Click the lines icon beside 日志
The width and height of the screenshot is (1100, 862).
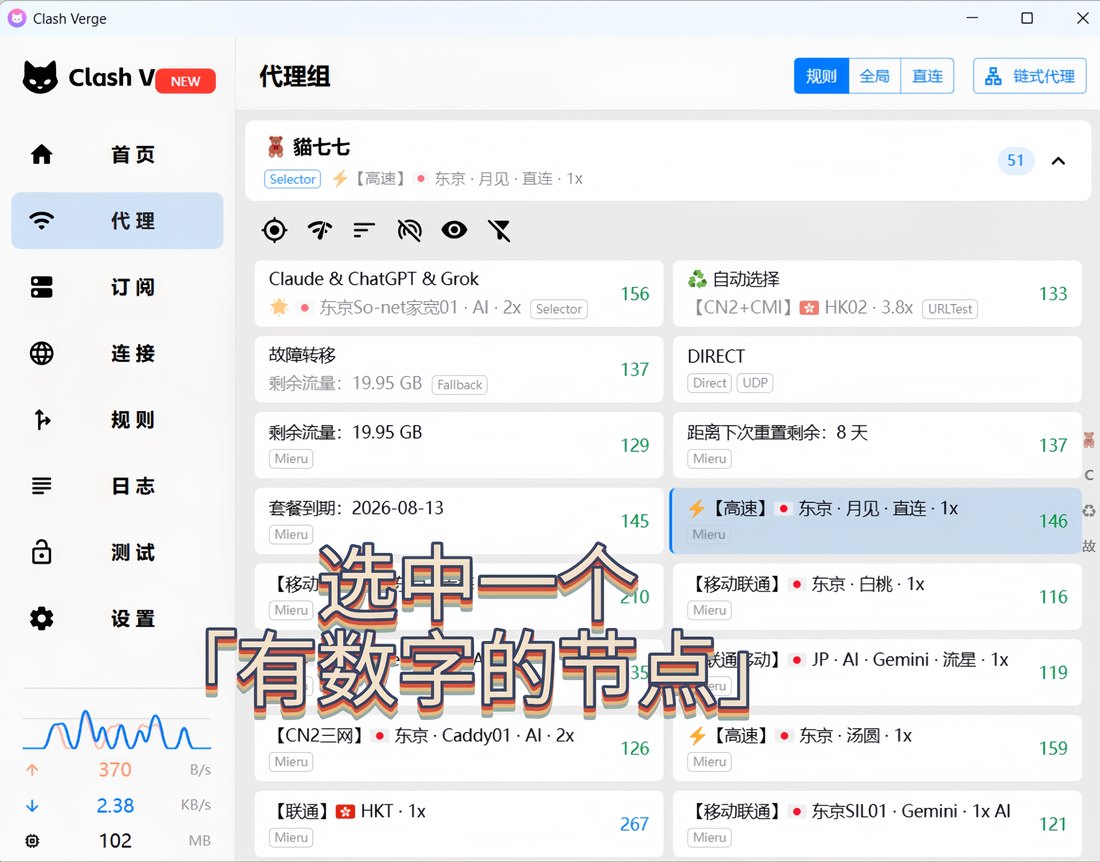click(41, 485)
